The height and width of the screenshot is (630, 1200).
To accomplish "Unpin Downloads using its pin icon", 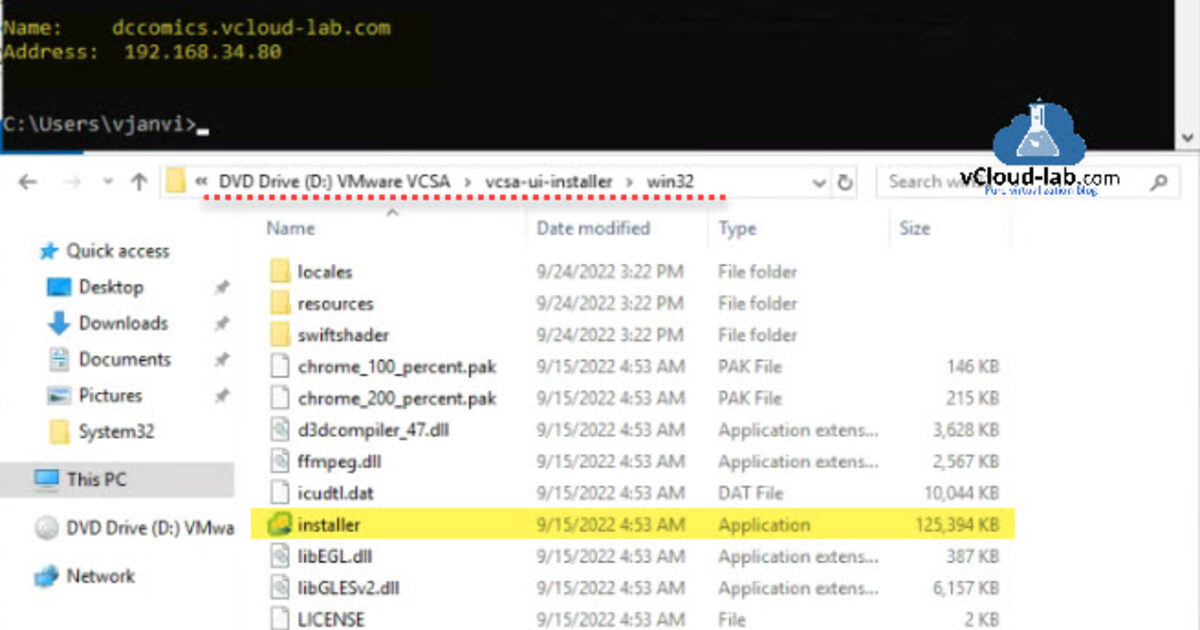I will point(222,324).
